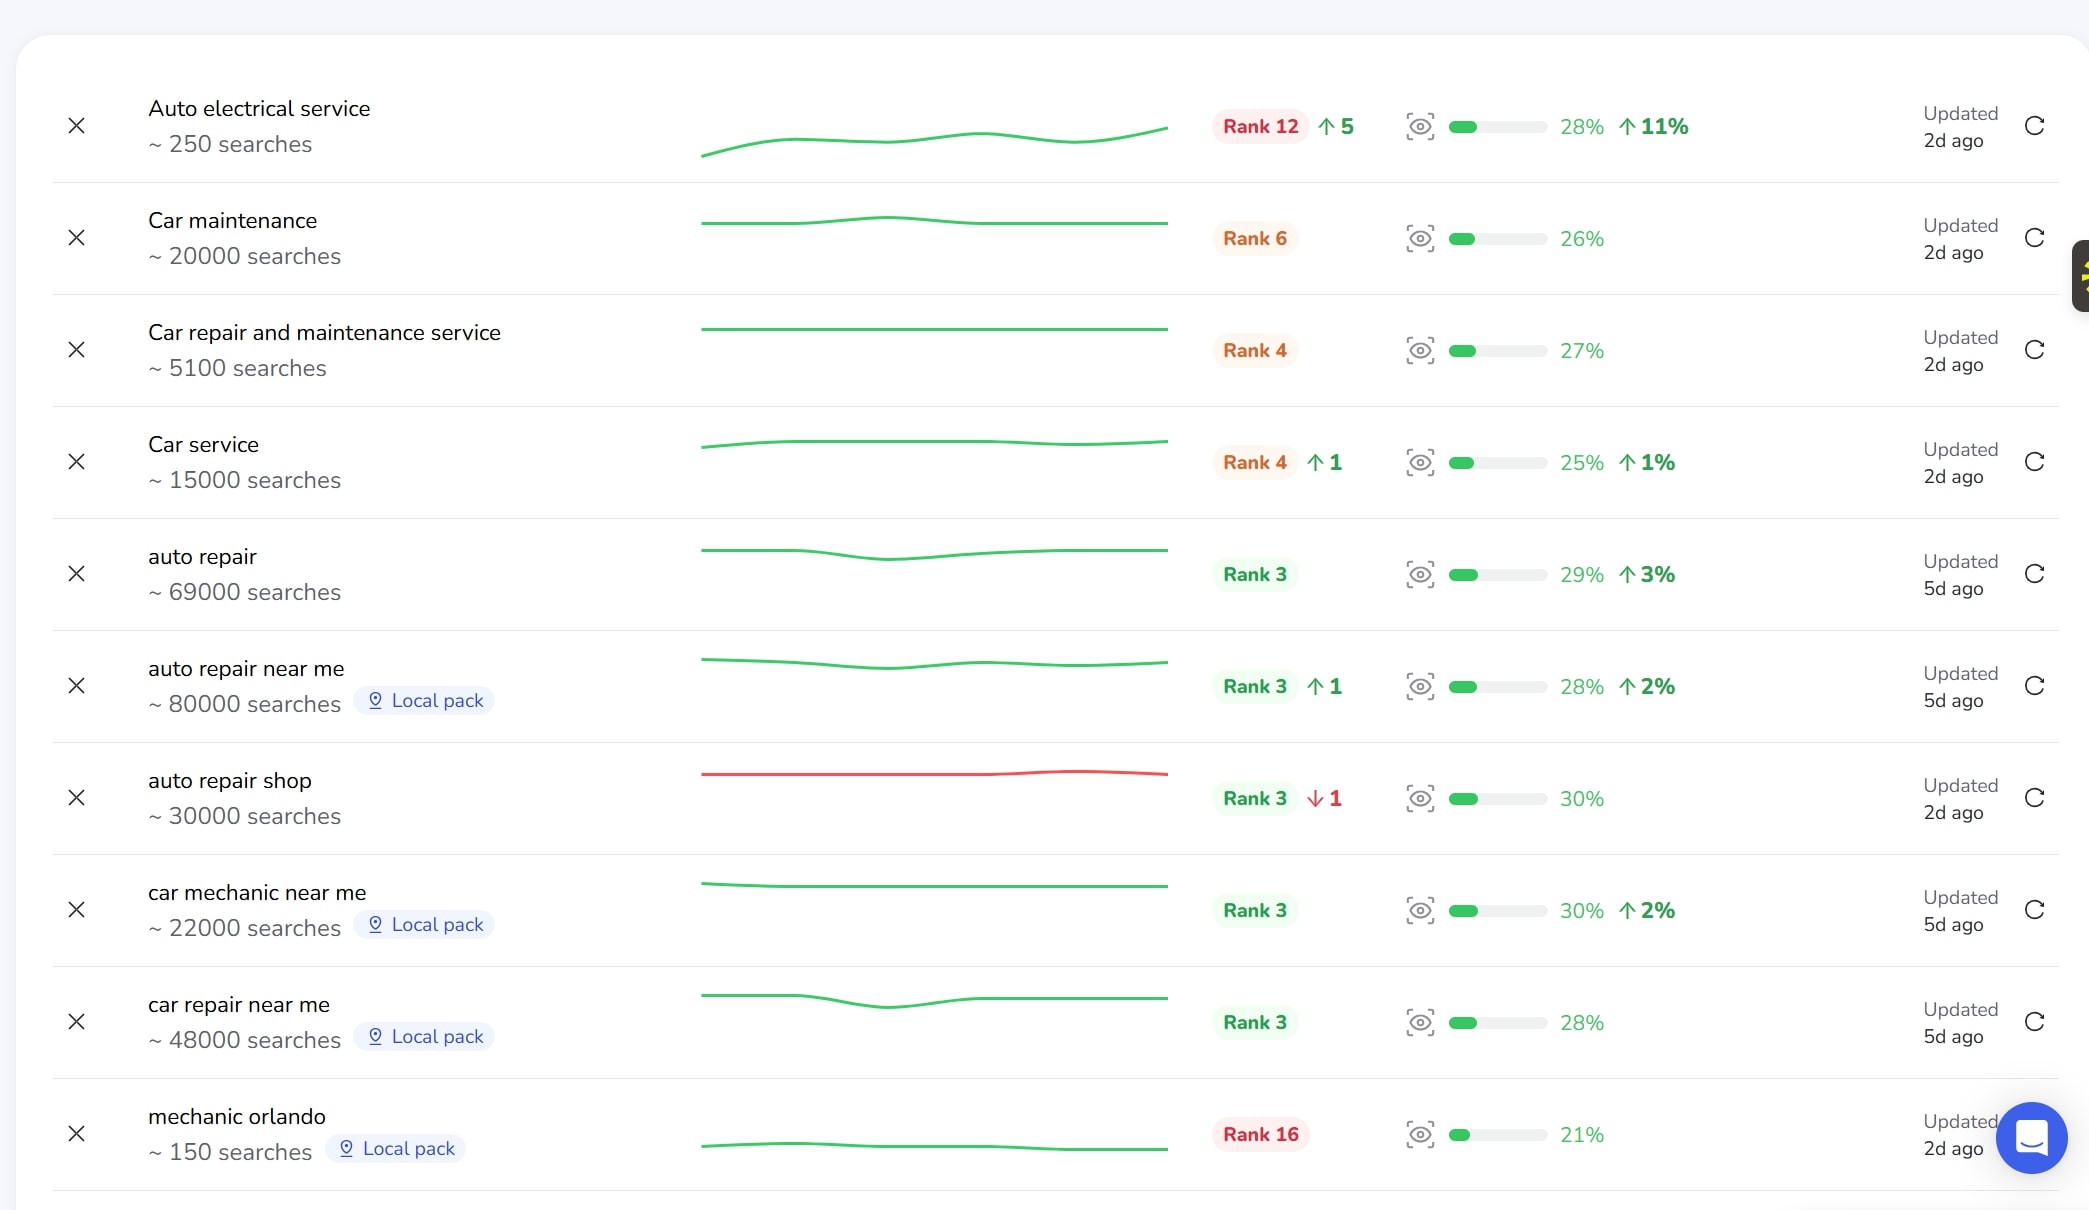This screenshot has width=2089, height=1210.
Task: Open the Rank 12 badge
Action: (1260, 126)
